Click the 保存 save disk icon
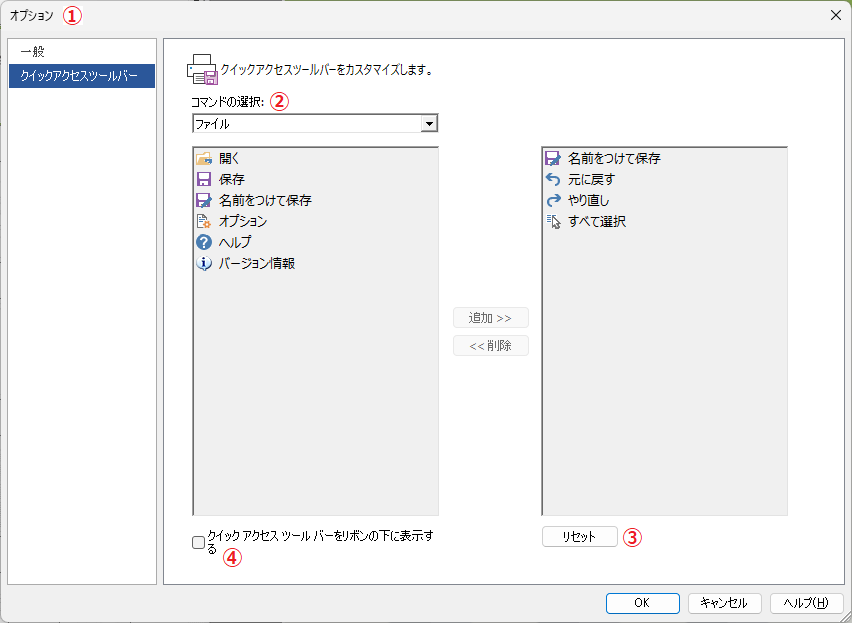The width and height of the screenshot is (852, 623). [x=204, y=178]
